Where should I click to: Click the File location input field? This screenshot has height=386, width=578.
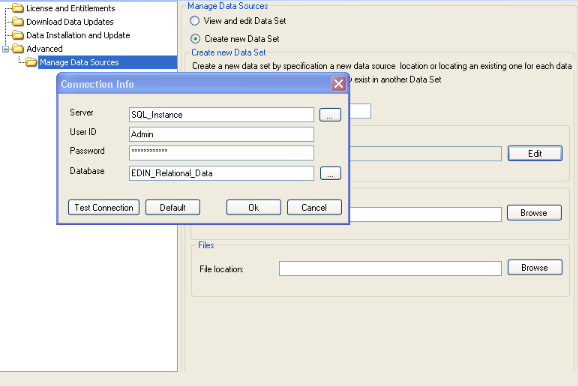[390, 268]
